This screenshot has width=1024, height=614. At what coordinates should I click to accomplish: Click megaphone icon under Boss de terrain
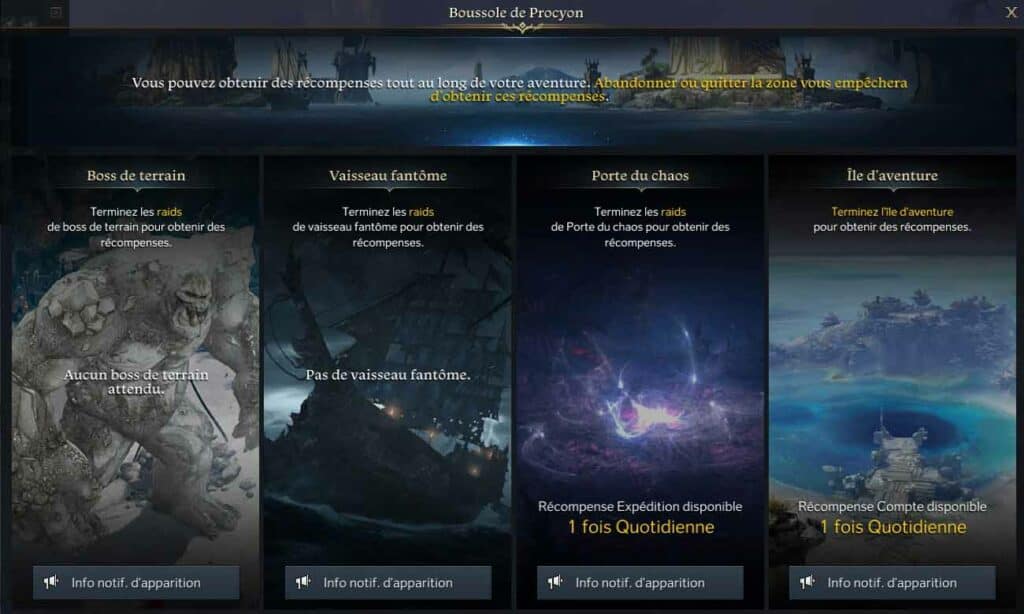pos(51,582)
